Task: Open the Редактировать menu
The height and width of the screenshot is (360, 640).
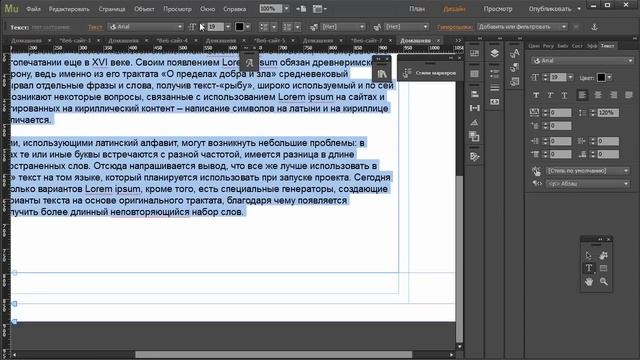Action: (x=69, y=9)
